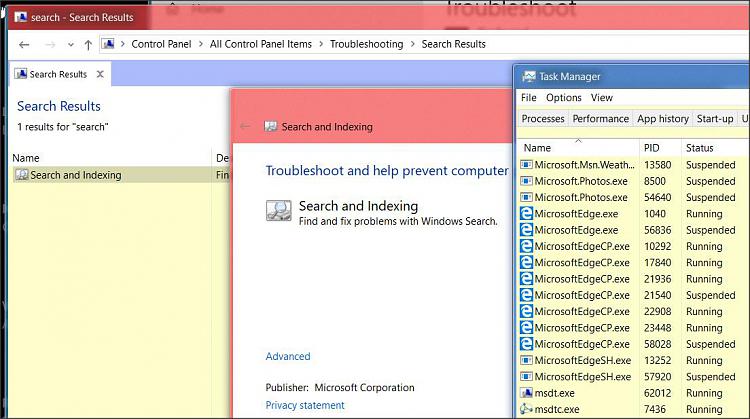This screenshot has height=419, width=750.
Task: Select the msdt.exe process name
Action: point(554,393)
